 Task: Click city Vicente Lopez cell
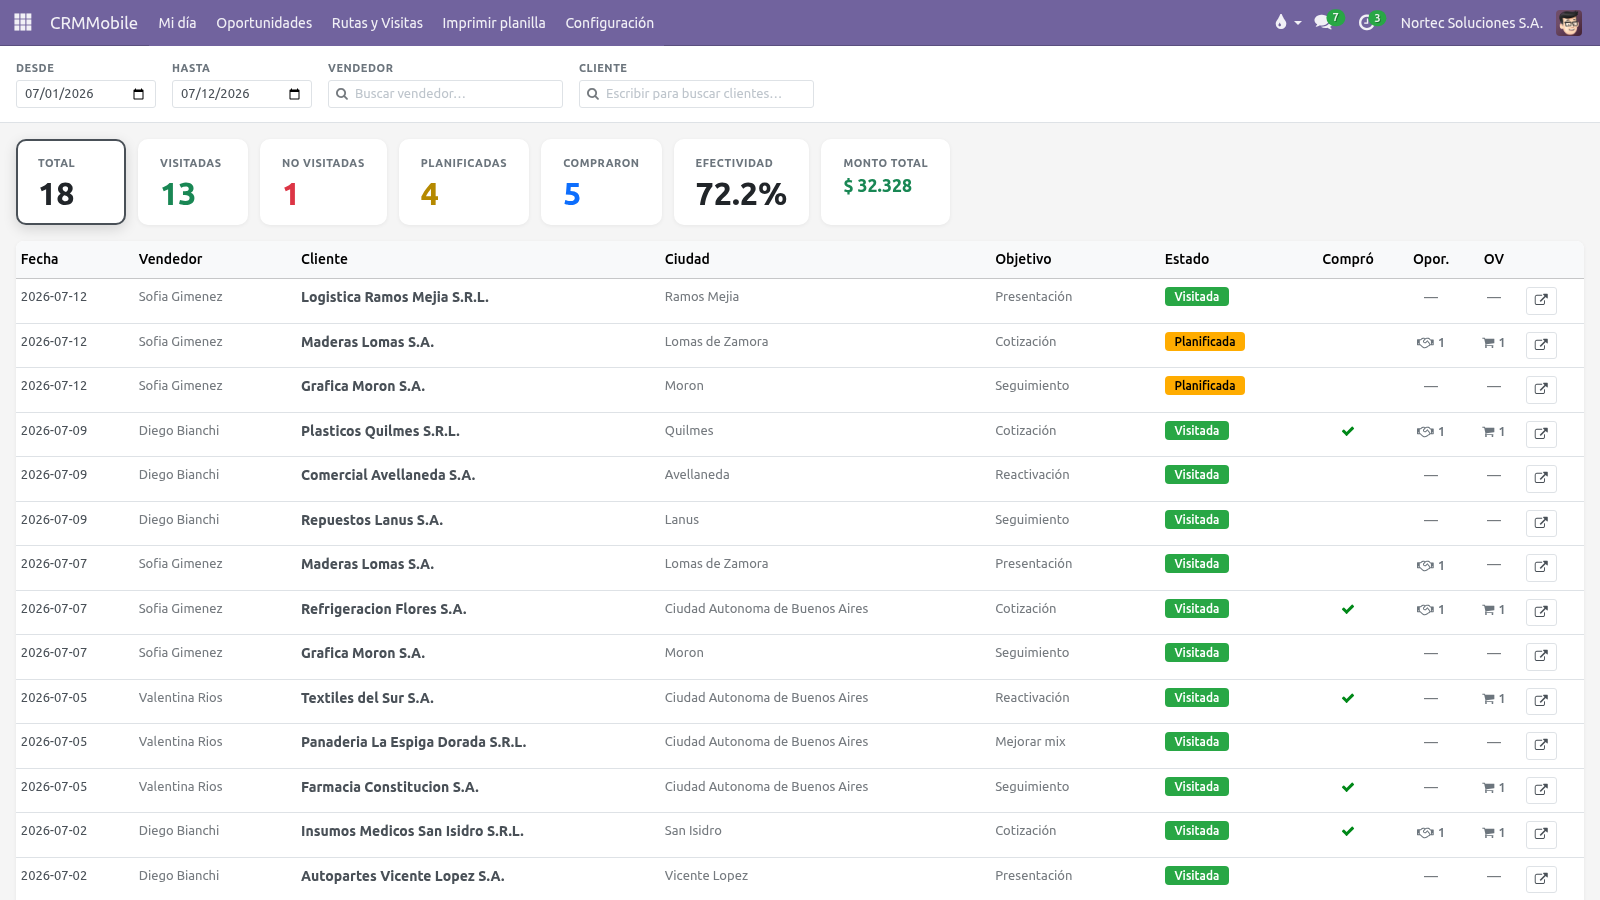706,876
